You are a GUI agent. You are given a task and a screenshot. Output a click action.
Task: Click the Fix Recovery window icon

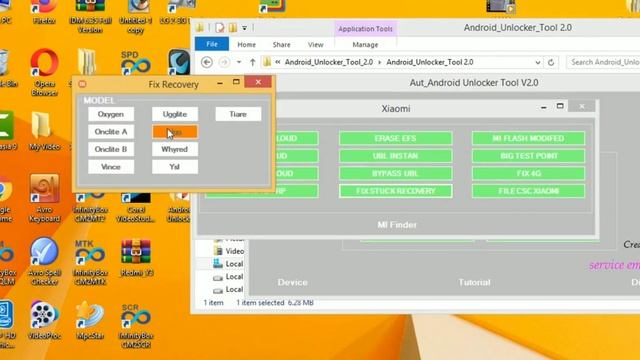tap(82, 84)
